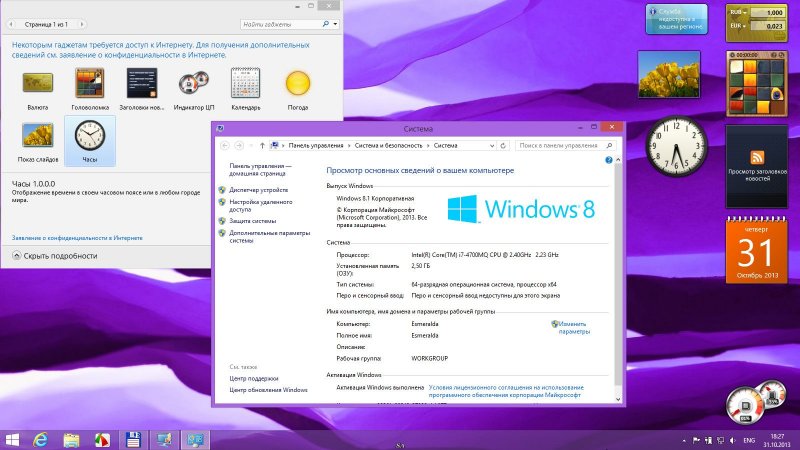The width and height of the screenshot is (800, 450).
Task: Click Панель управления in the breadcrumb
Action: click(316, 145)
